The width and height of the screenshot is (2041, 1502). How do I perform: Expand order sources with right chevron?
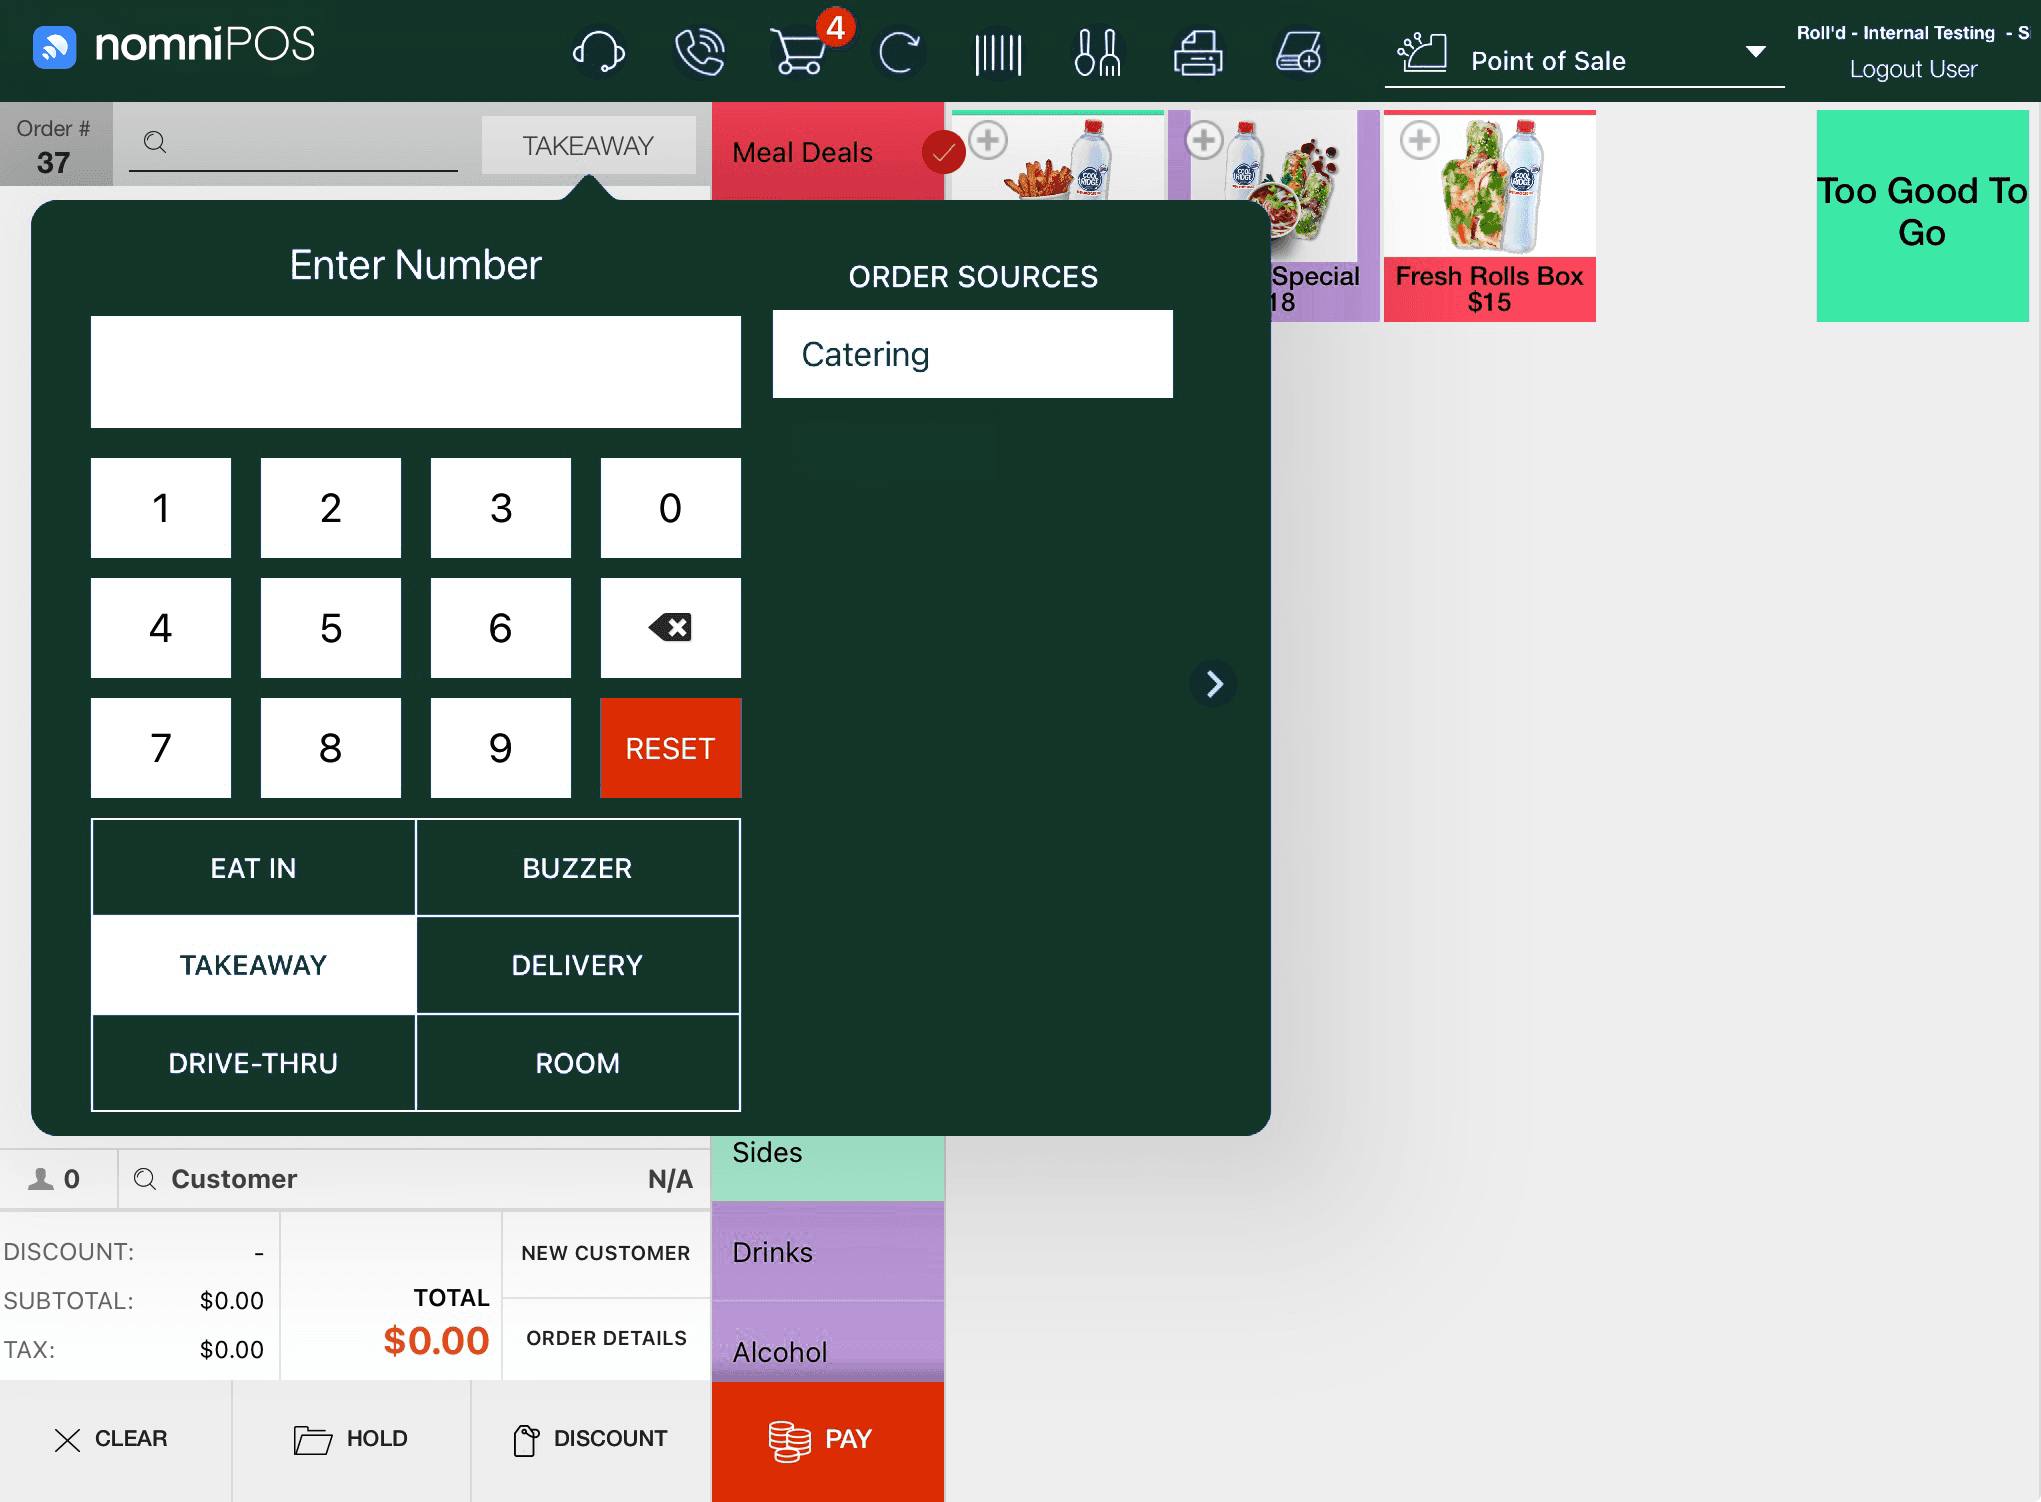point(1214,684)
